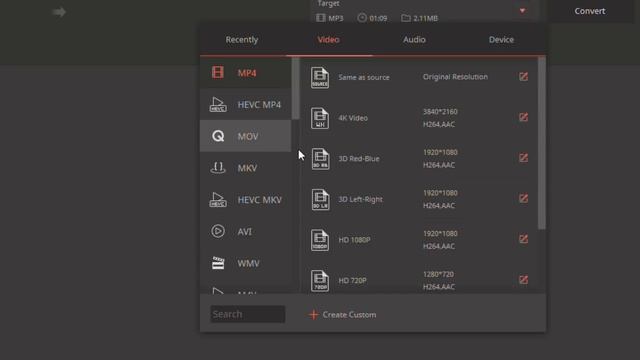640x360 pixels.
Task: Choose the 'HD 1080P' preset text
Action: tap(354, 240)
